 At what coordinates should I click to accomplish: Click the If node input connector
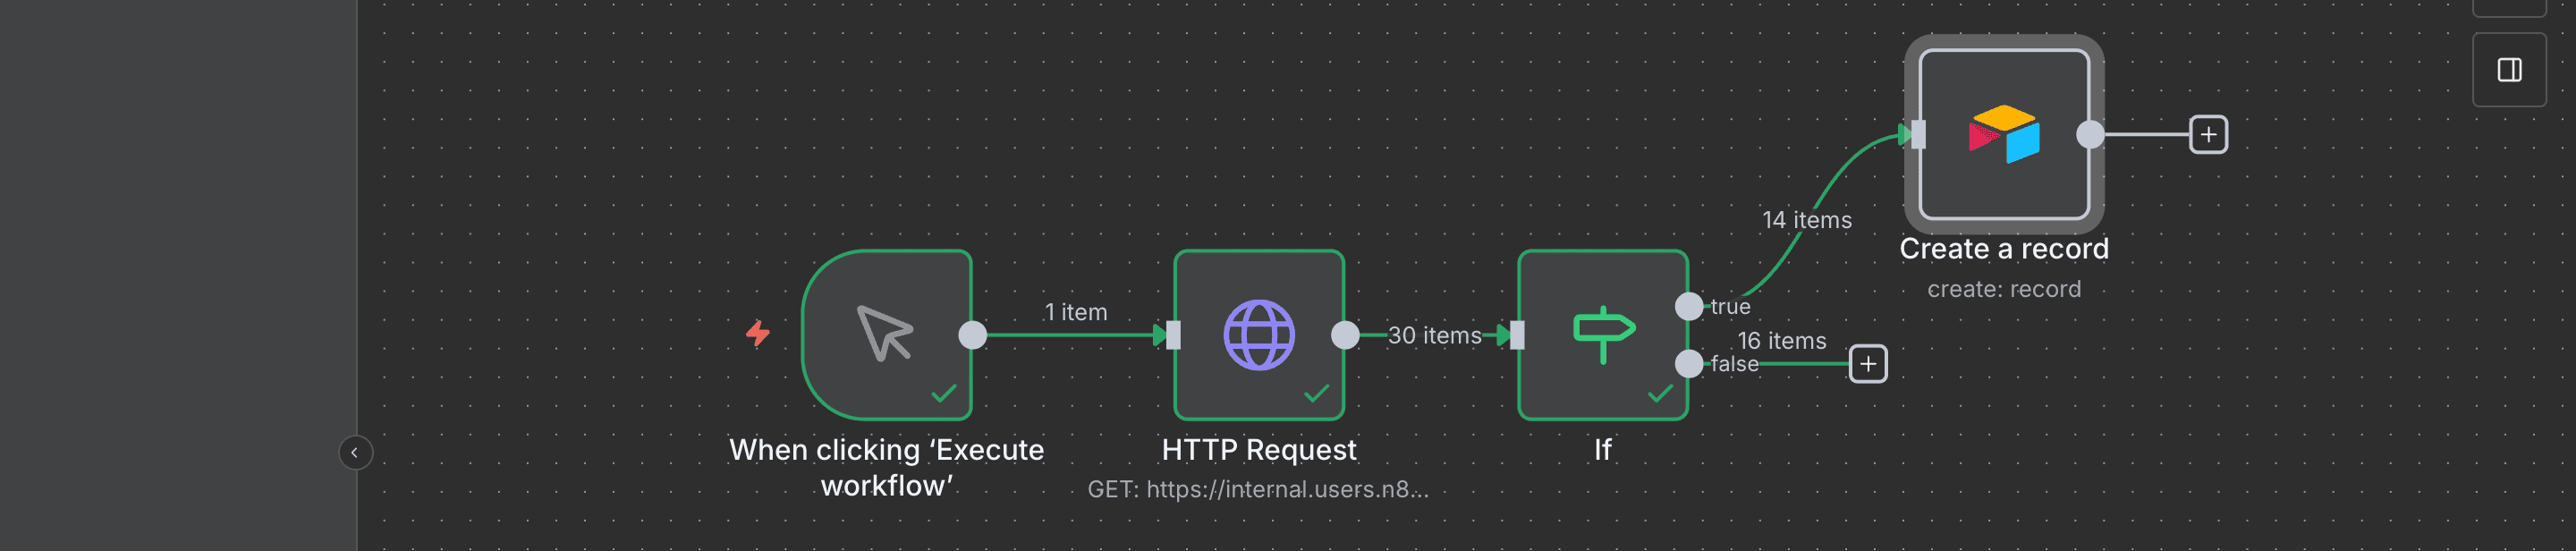point(1517,335)
